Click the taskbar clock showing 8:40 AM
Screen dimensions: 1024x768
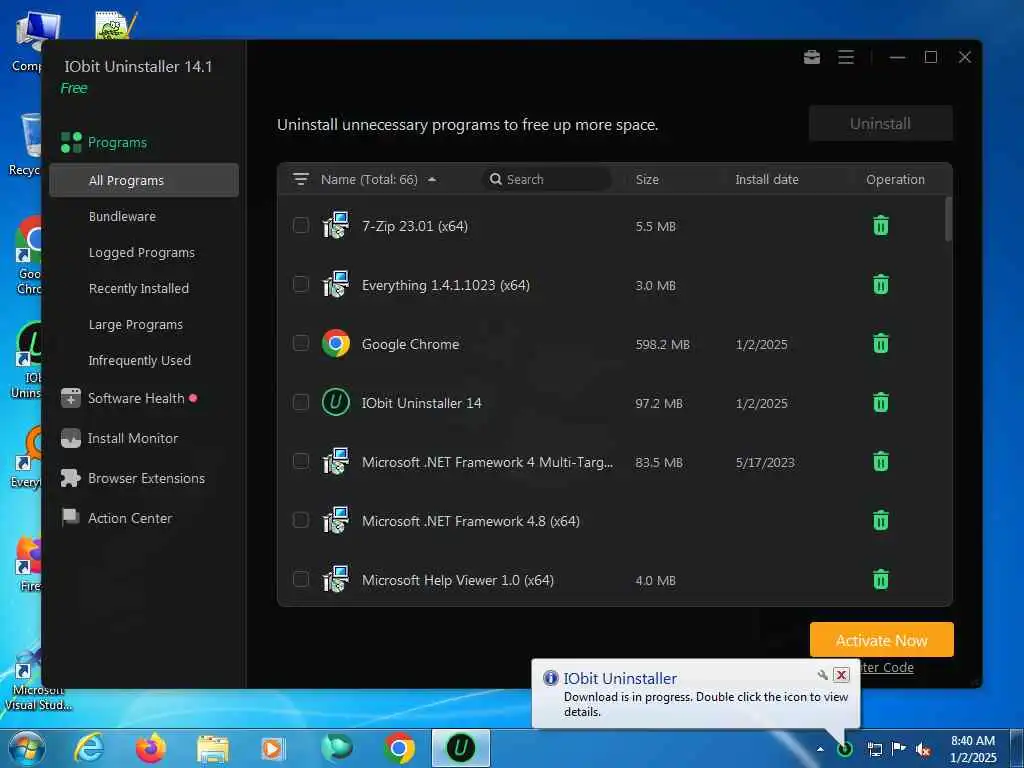click(973, 749)
